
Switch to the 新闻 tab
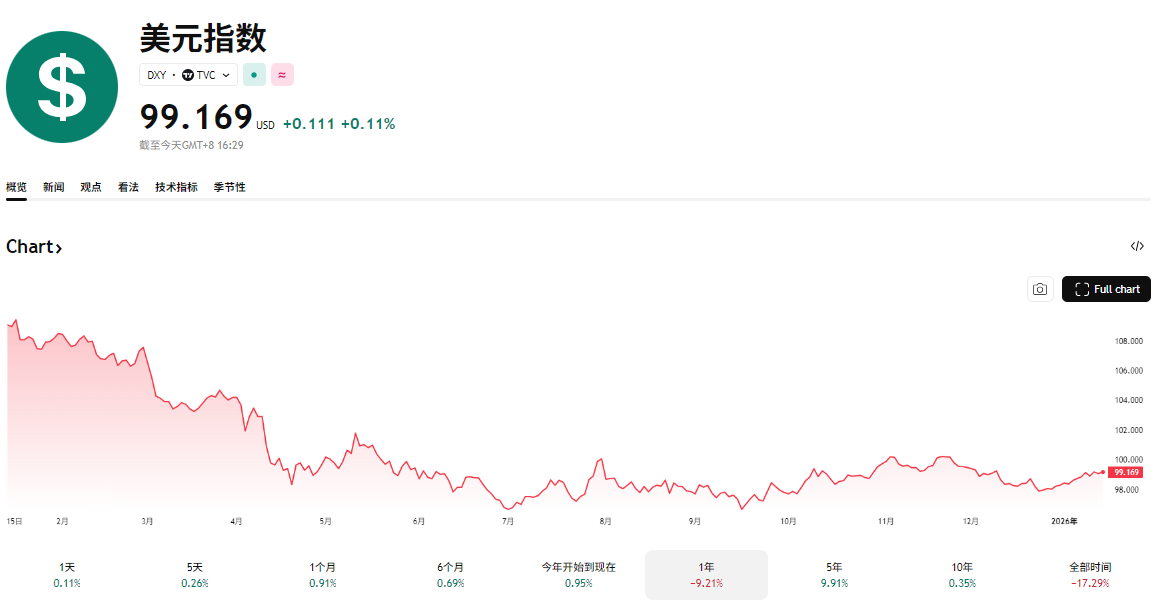pos(53,187)
